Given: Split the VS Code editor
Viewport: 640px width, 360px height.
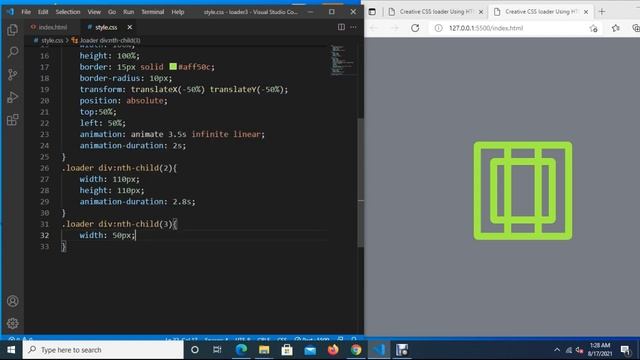Looking at the screenshot, I should click(341, 27).
